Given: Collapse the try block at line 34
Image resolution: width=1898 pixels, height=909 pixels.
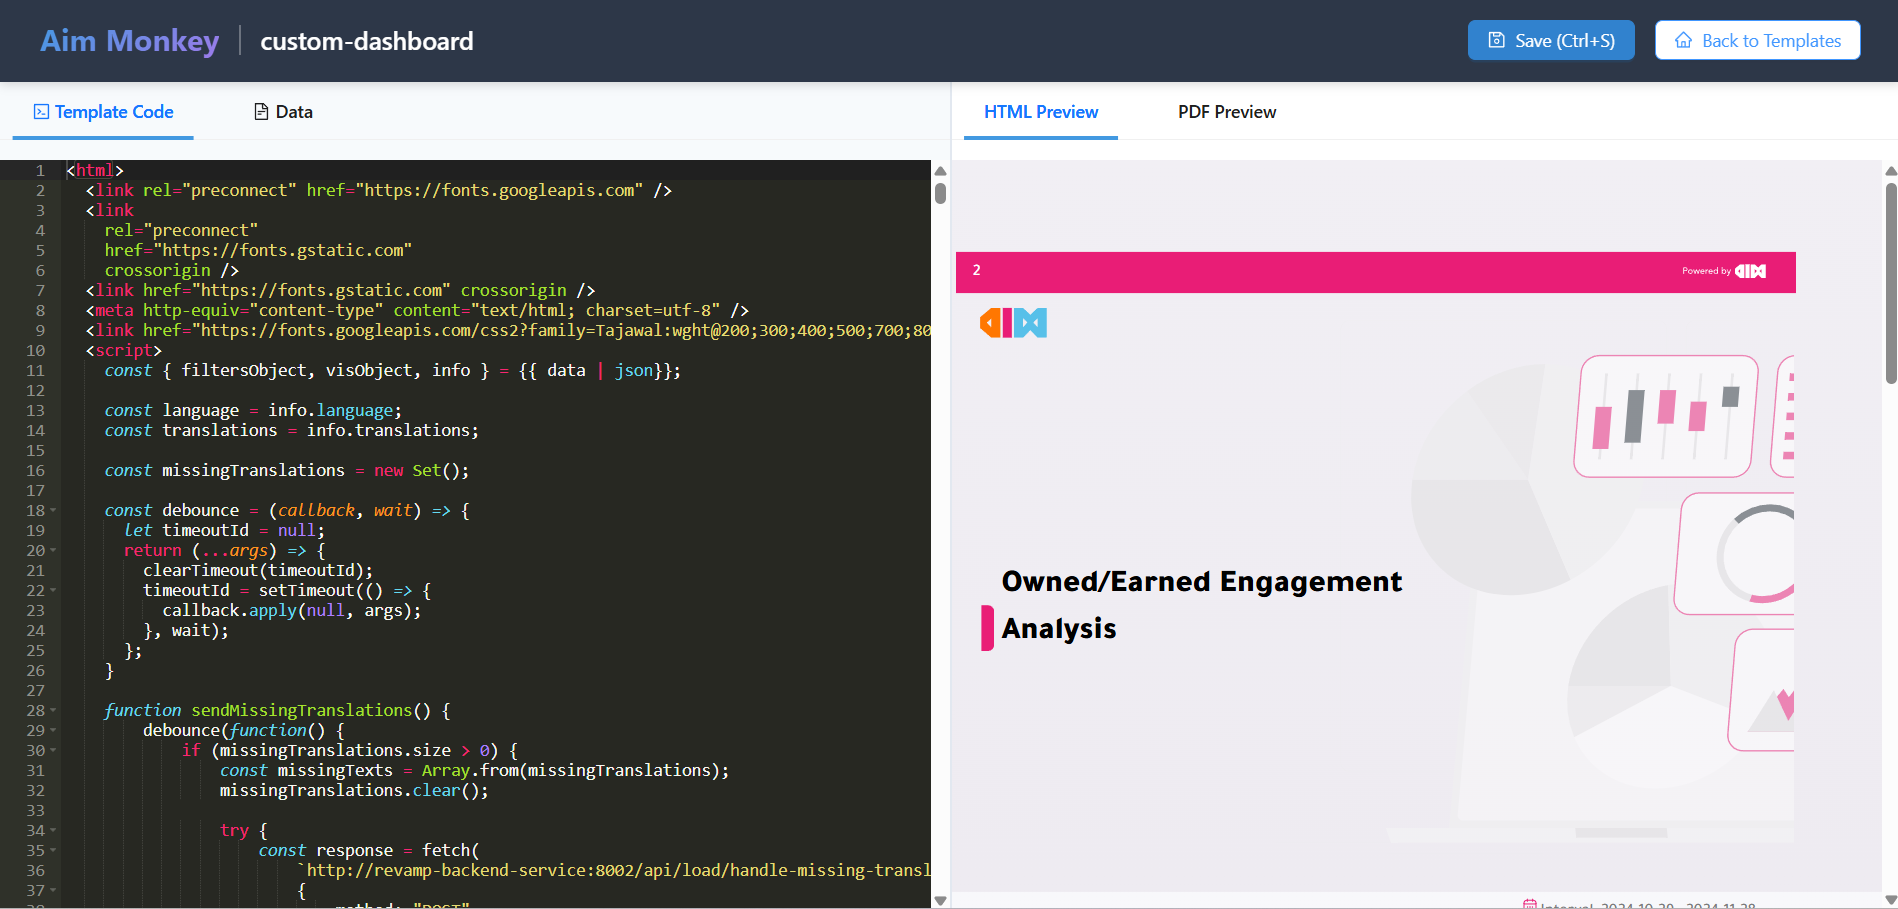Looking at the screenshot, I should (53, 831).
